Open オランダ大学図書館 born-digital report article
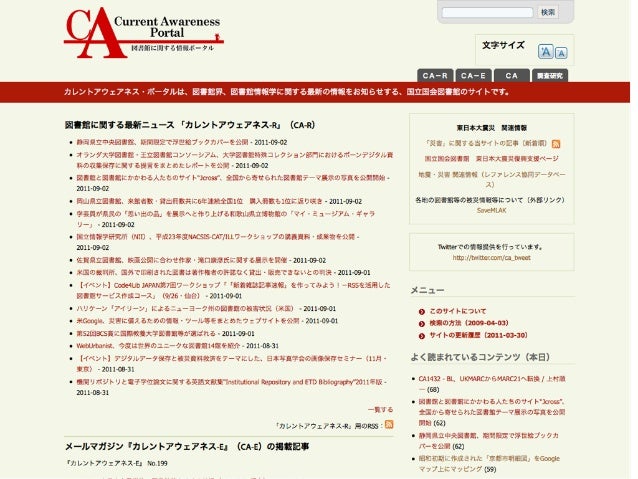The height and width of the screenshot is (479, 638). click(x=234, y=160)
